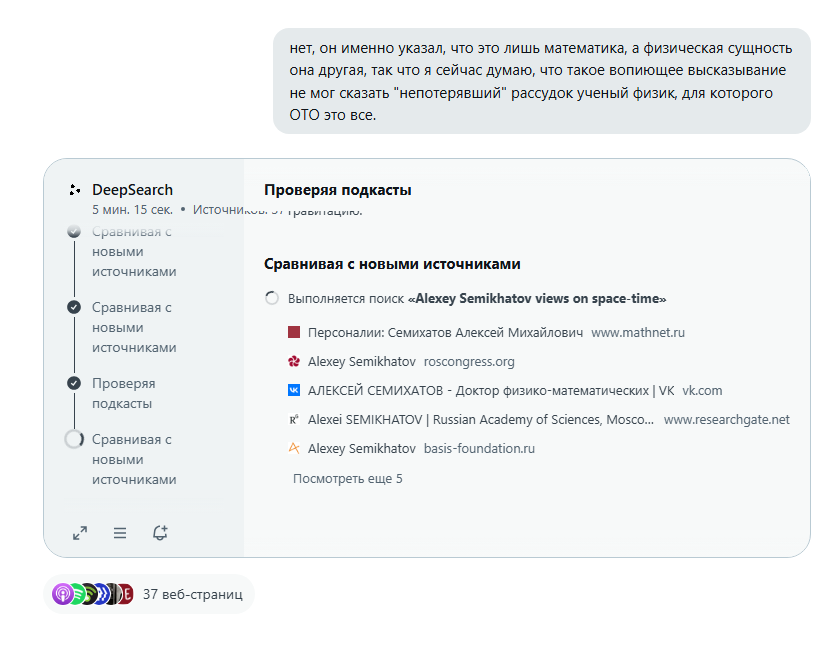Screen dimensions: 822x651
Task: Click the DeepSearch title text
Action: click(133, 190)
